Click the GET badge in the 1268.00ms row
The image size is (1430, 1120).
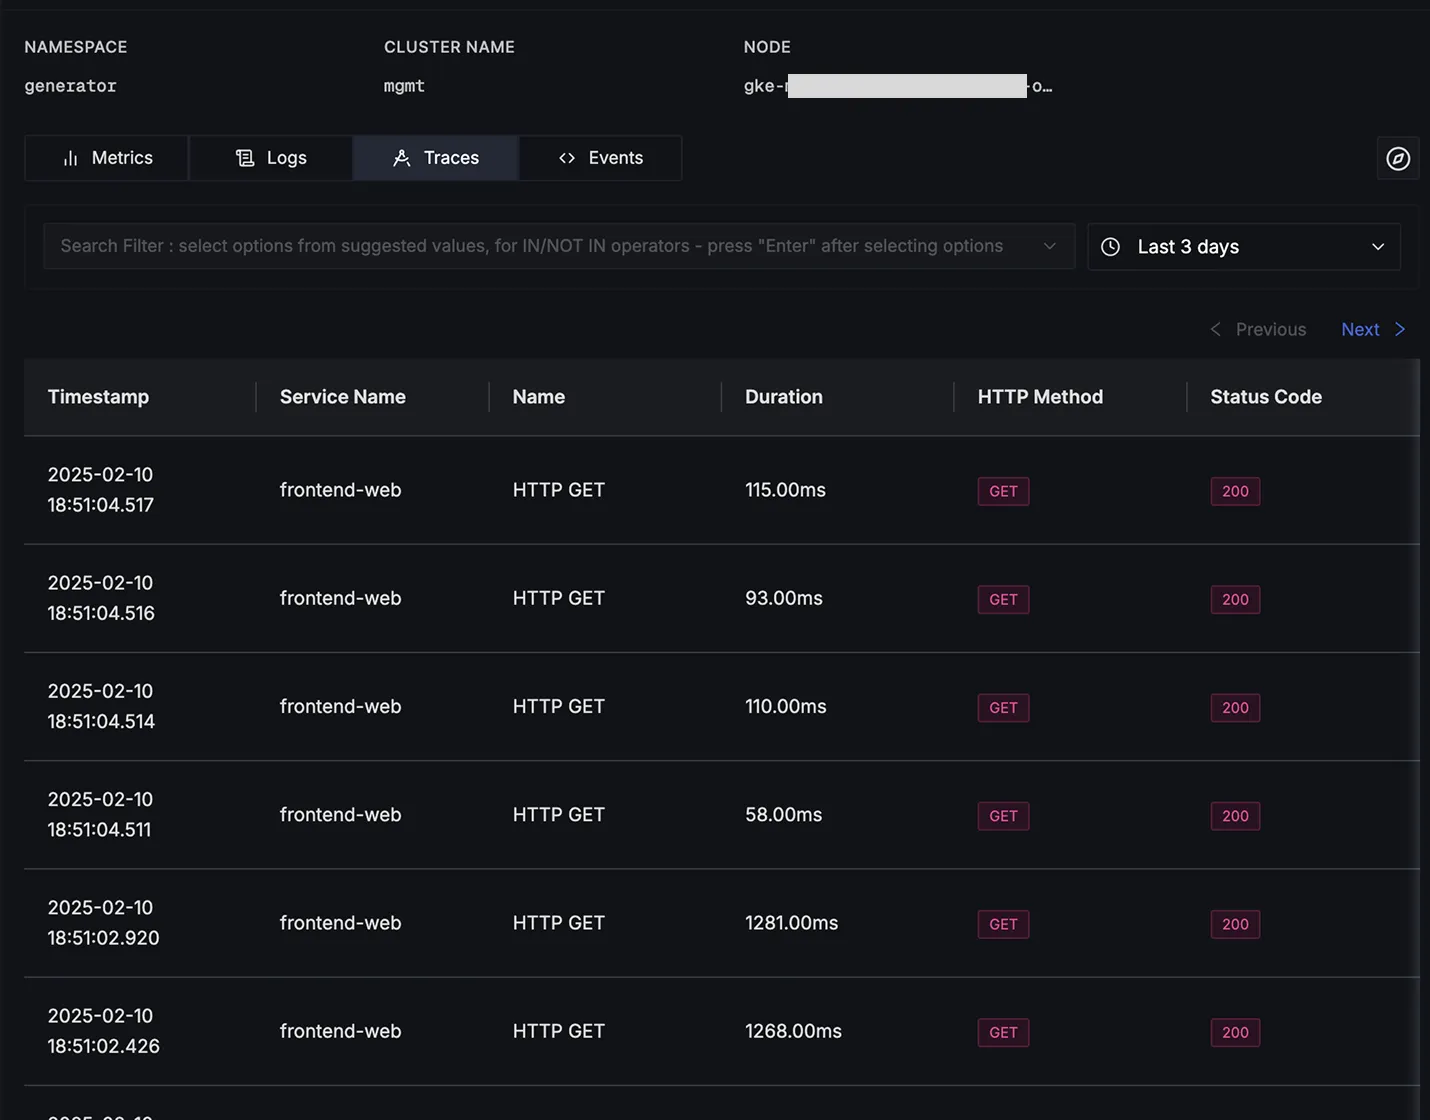1003,1032
